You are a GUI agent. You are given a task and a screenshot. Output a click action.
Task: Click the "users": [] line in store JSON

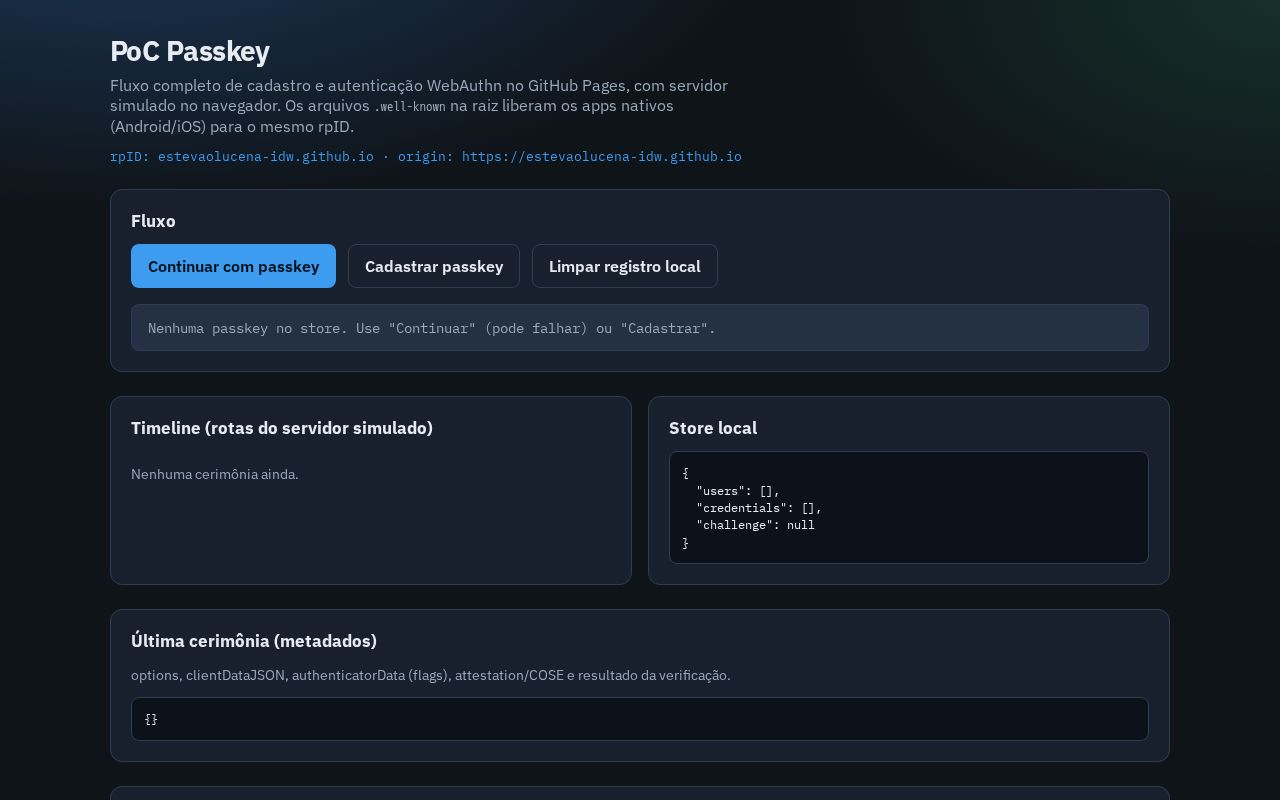[x=738, y=491]
